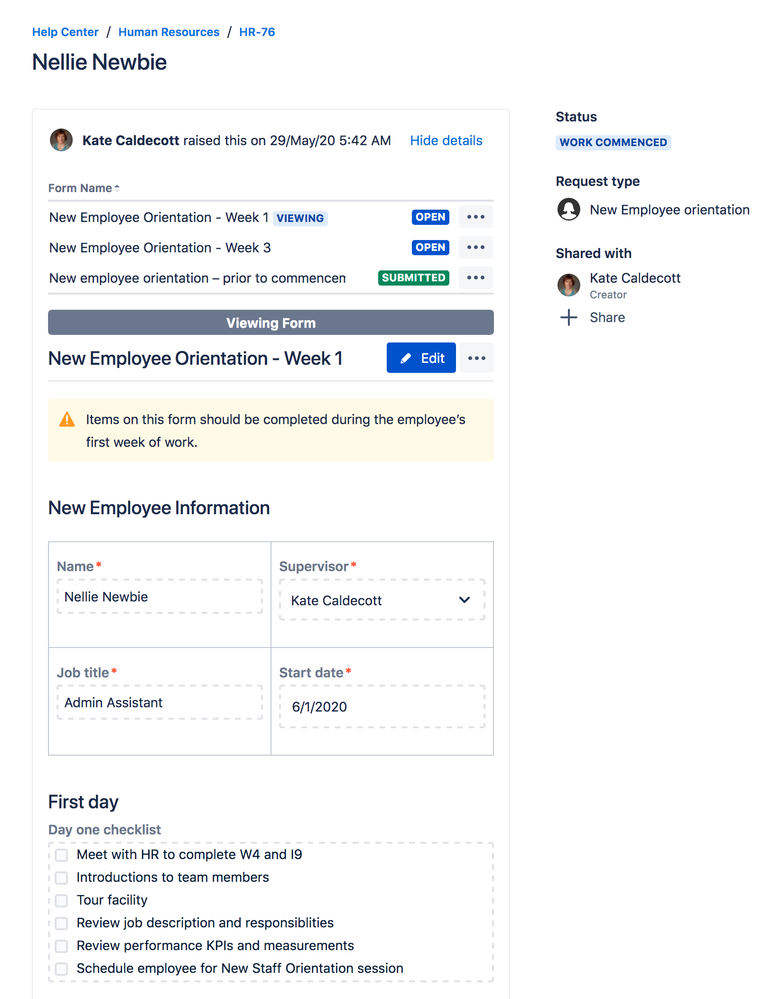This screenshot has width=782, height=999.
Task: Click the warning triangle icon on the notice
Action: tap(67, 421)
